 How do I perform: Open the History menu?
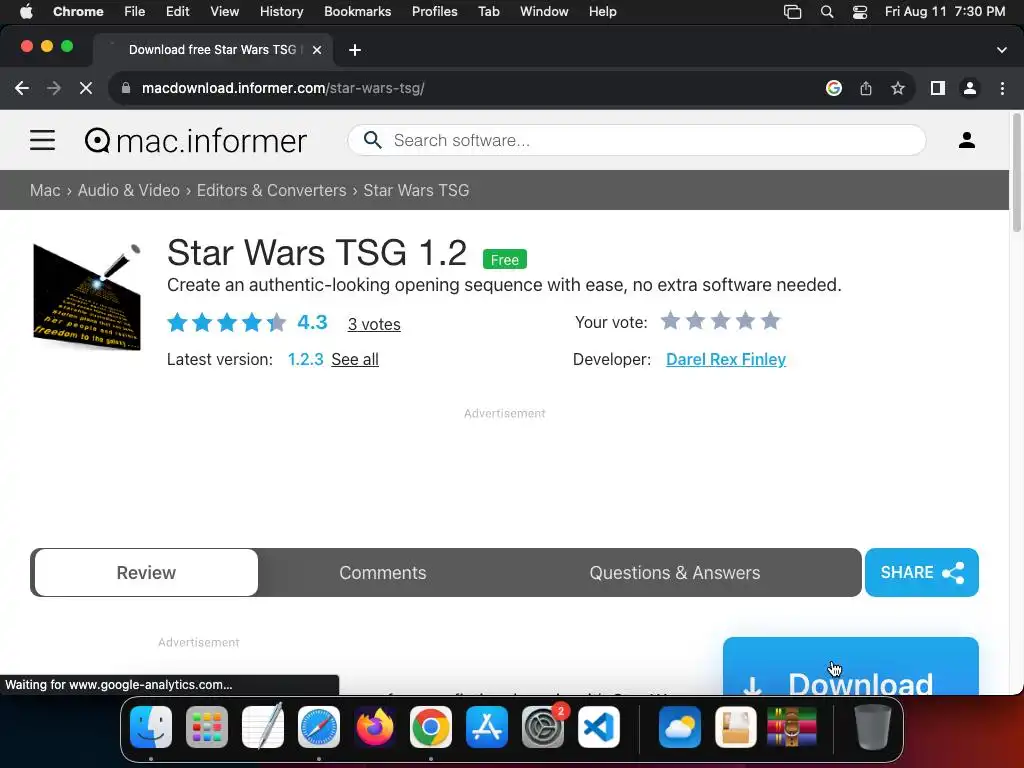281,11
